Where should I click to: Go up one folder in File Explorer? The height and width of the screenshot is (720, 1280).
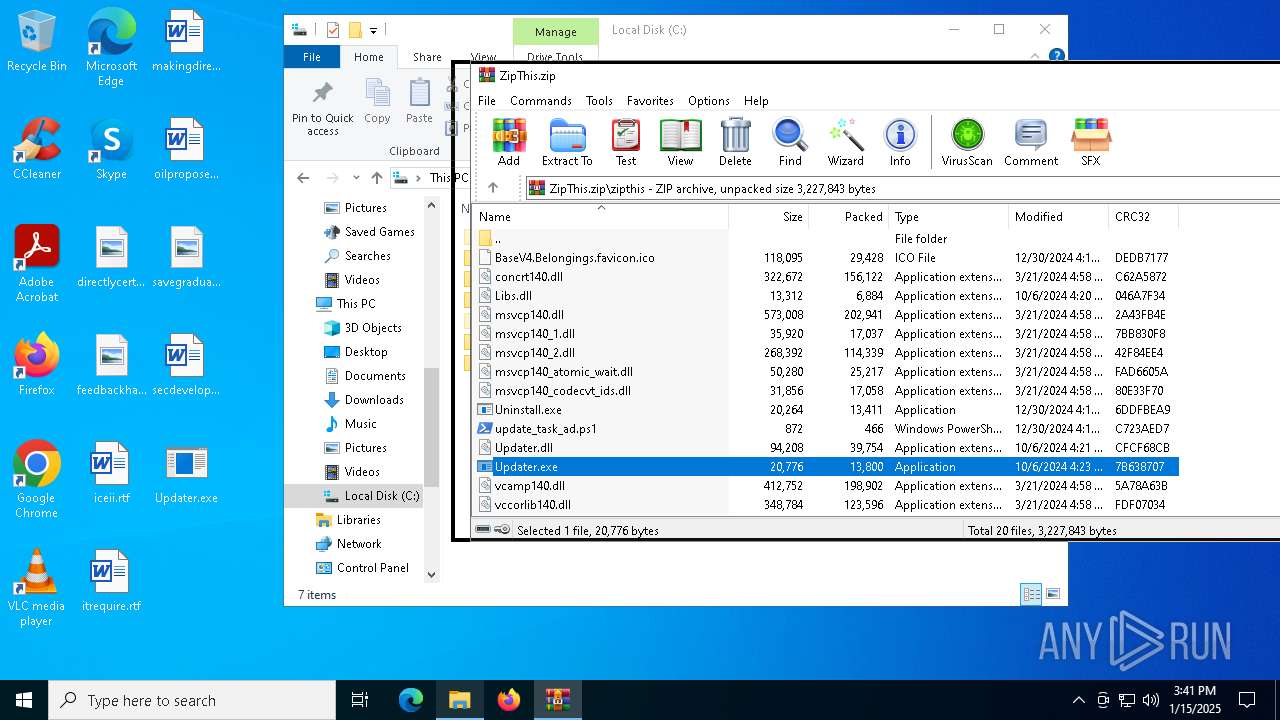point(376,178)
